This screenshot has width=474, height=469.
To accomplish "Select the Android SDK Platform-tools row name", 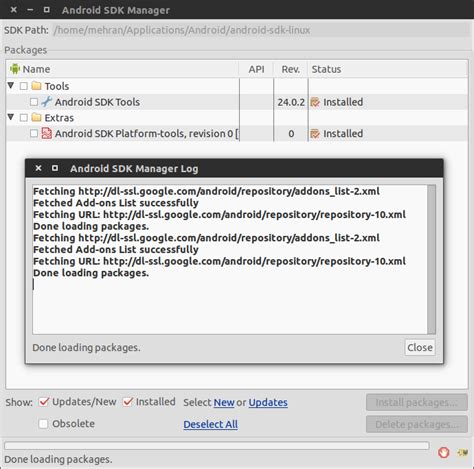I will [147, 134].
